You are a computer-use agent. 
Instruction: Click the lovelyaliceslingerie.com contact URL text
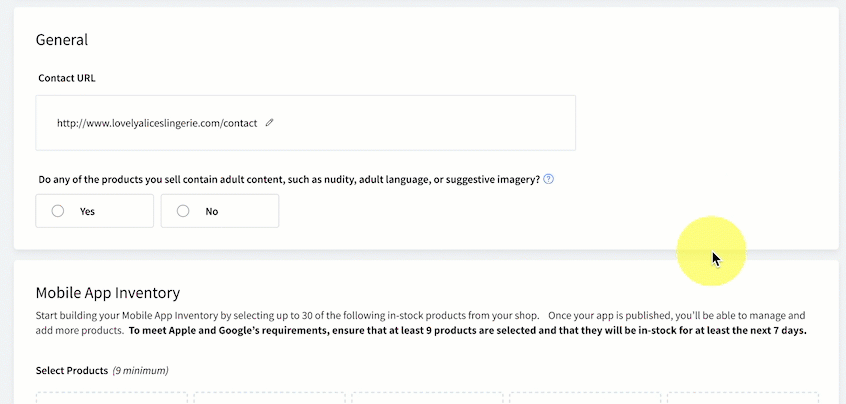click(157, 123)
